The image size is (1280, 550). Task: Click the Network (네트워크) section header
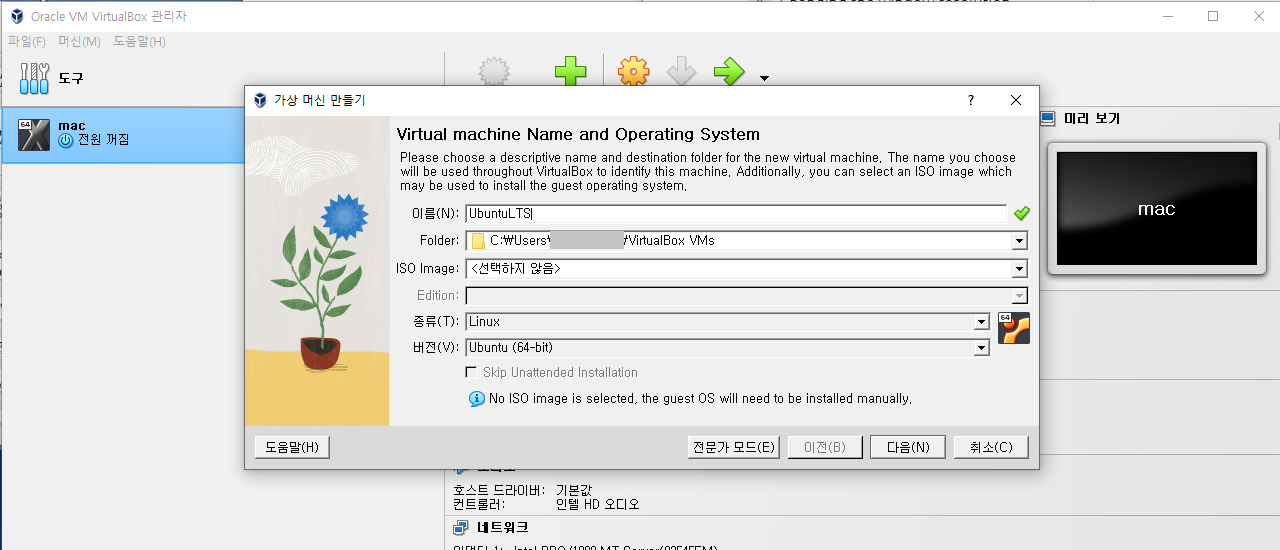coord(503,527)
